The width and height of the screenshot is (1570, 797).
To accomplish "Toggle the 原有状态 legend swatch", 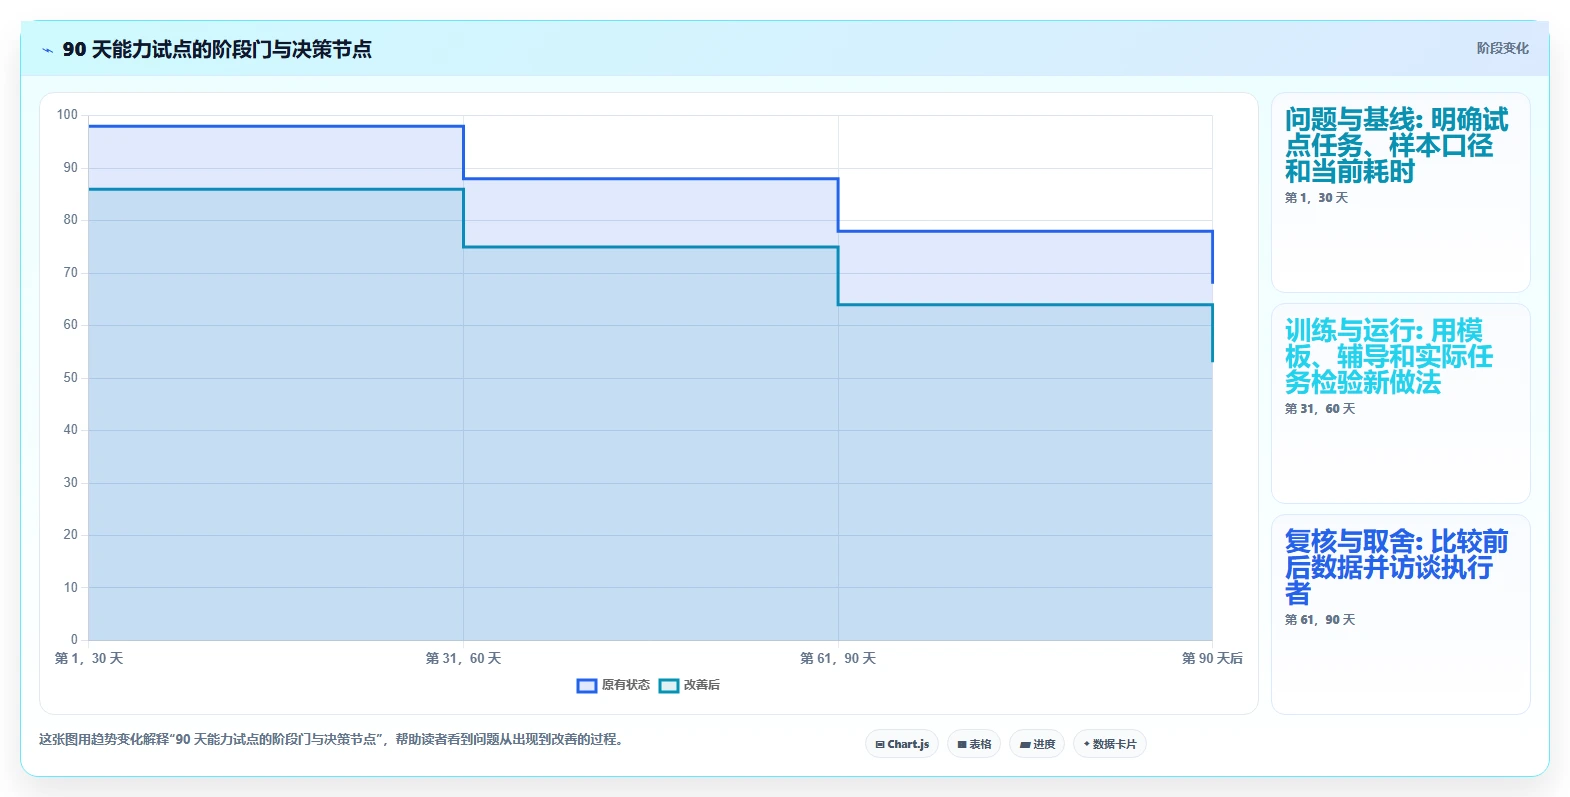I will click(x=587, y=685).
